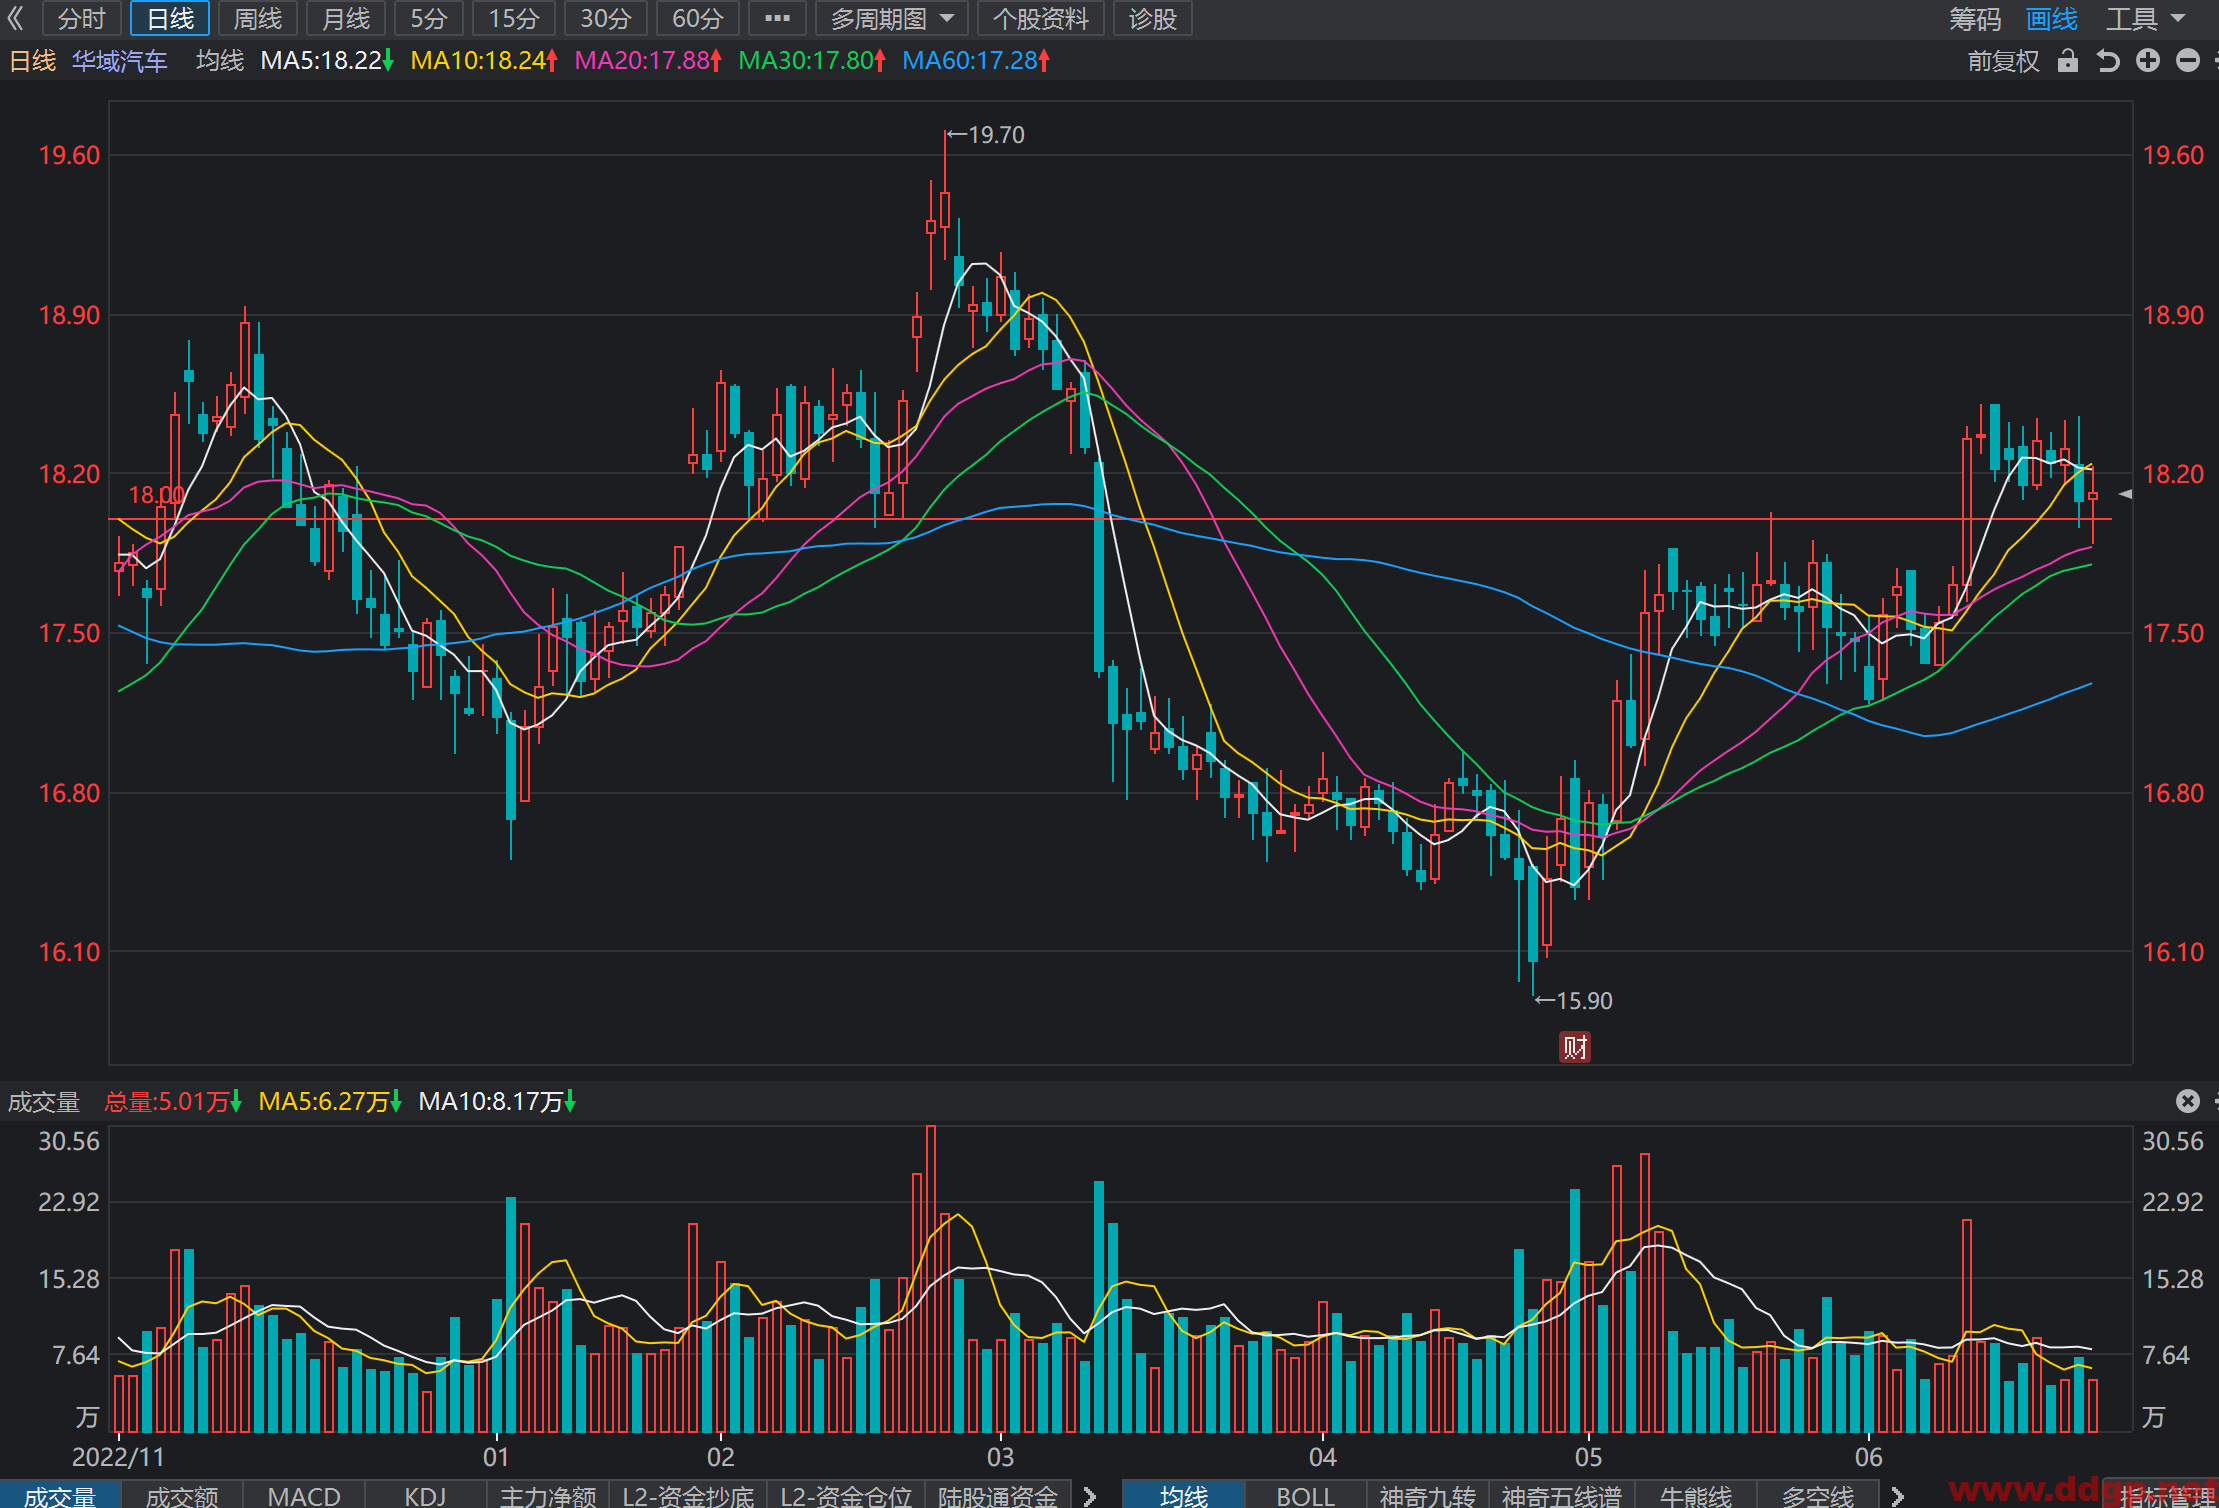Click the lock icon beside 前复权

tap(2068, 61)
